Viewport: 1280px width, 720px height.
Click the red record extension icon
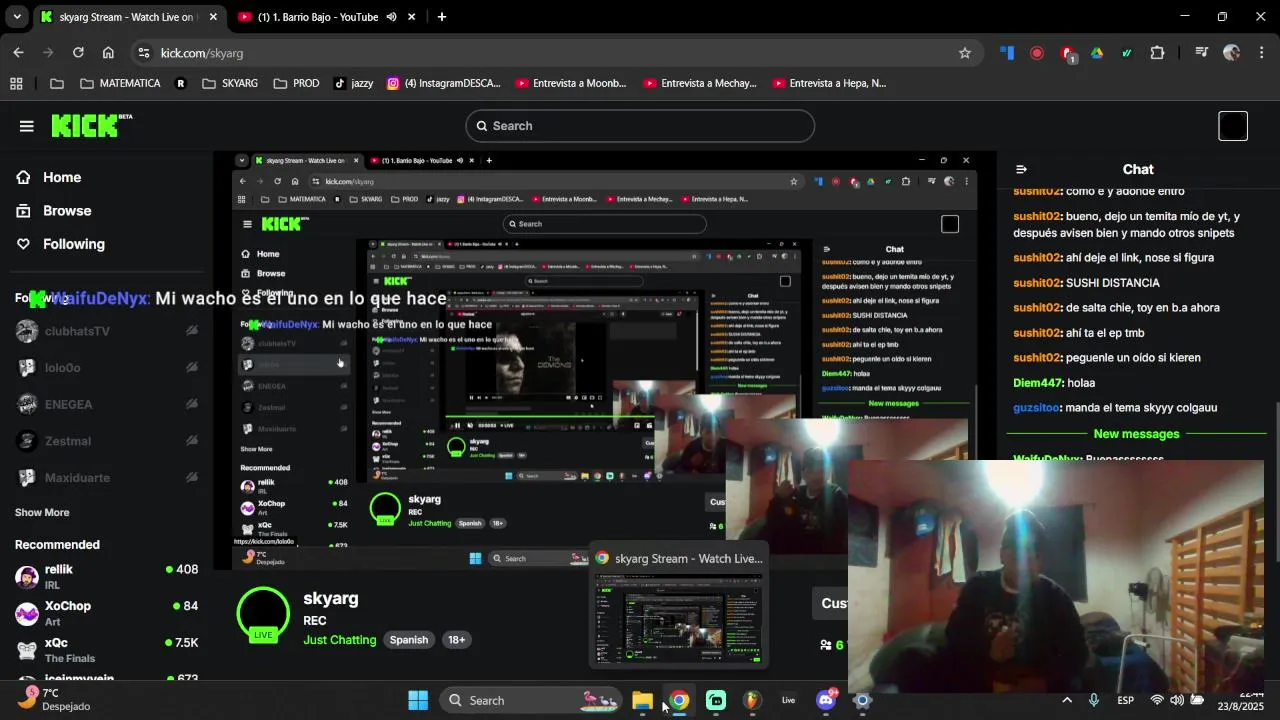(1037, 53)
